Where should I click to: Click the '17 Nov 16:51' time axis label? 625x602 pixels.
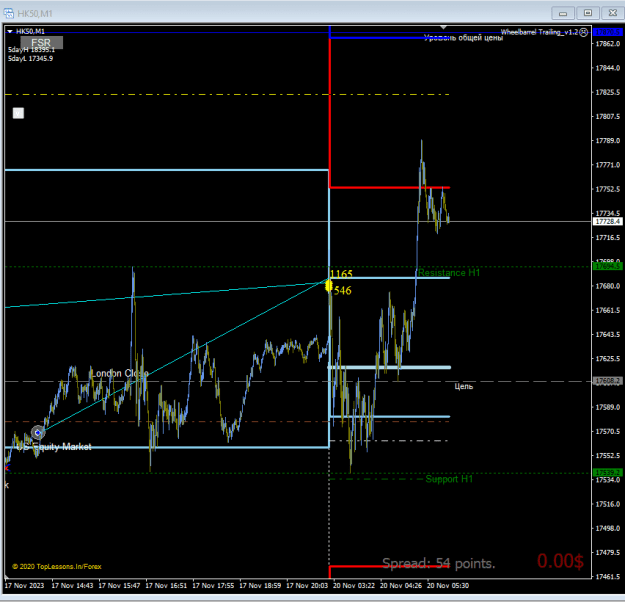(166, 586)
